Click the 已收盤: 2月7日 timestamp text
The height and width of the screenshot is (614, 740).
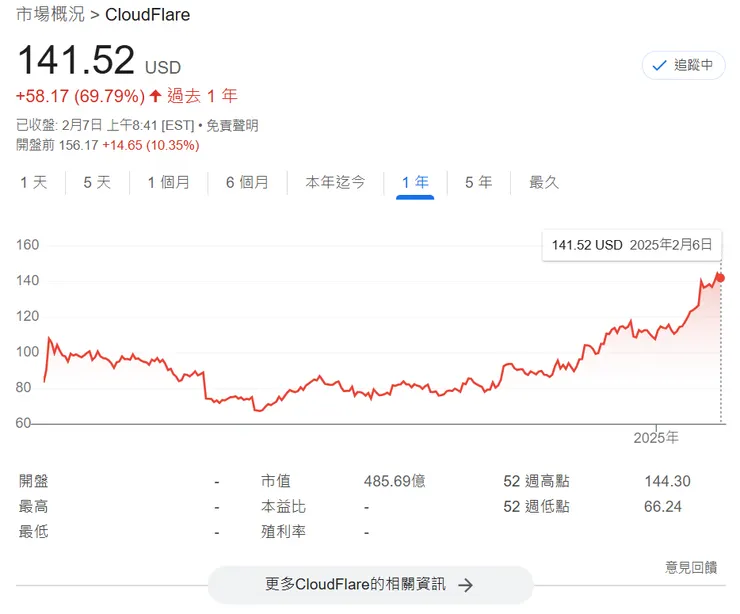105,126
